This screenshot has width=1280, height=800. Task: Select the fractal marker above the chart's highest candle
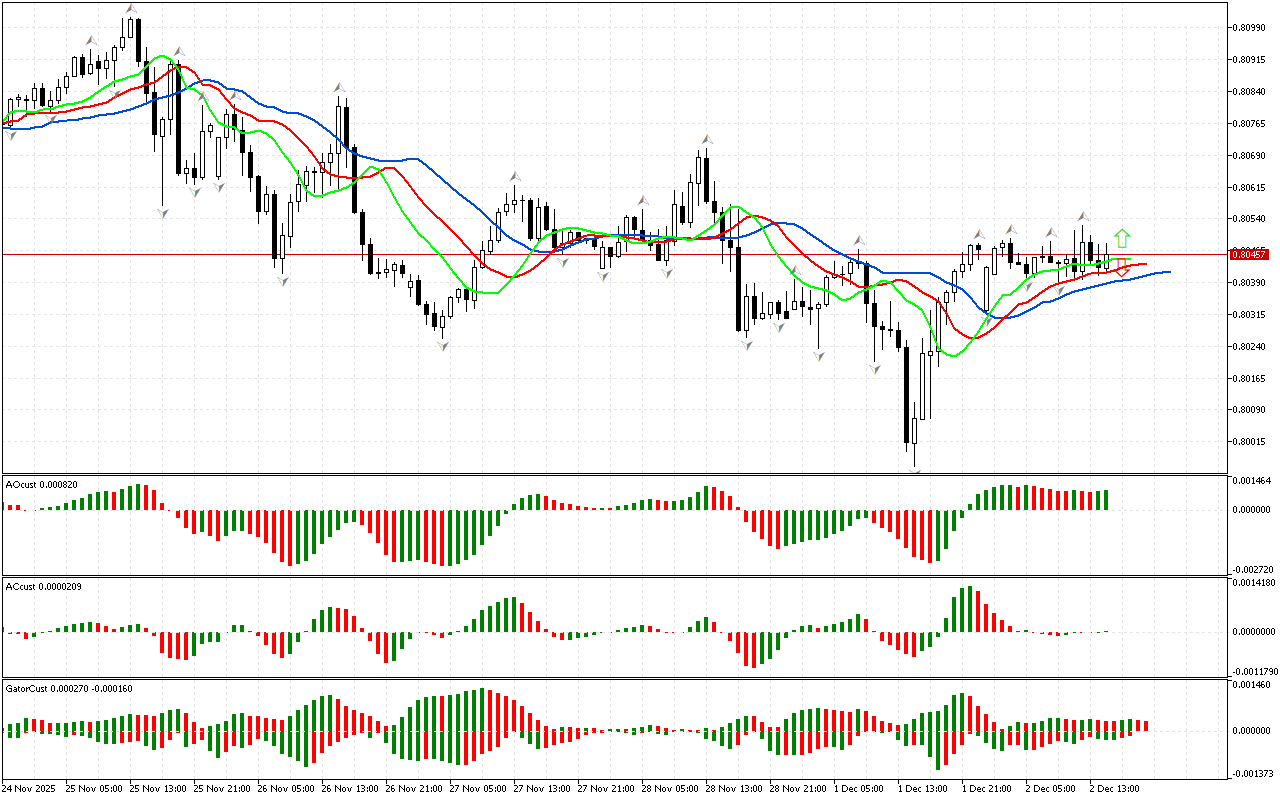[130, 9]
